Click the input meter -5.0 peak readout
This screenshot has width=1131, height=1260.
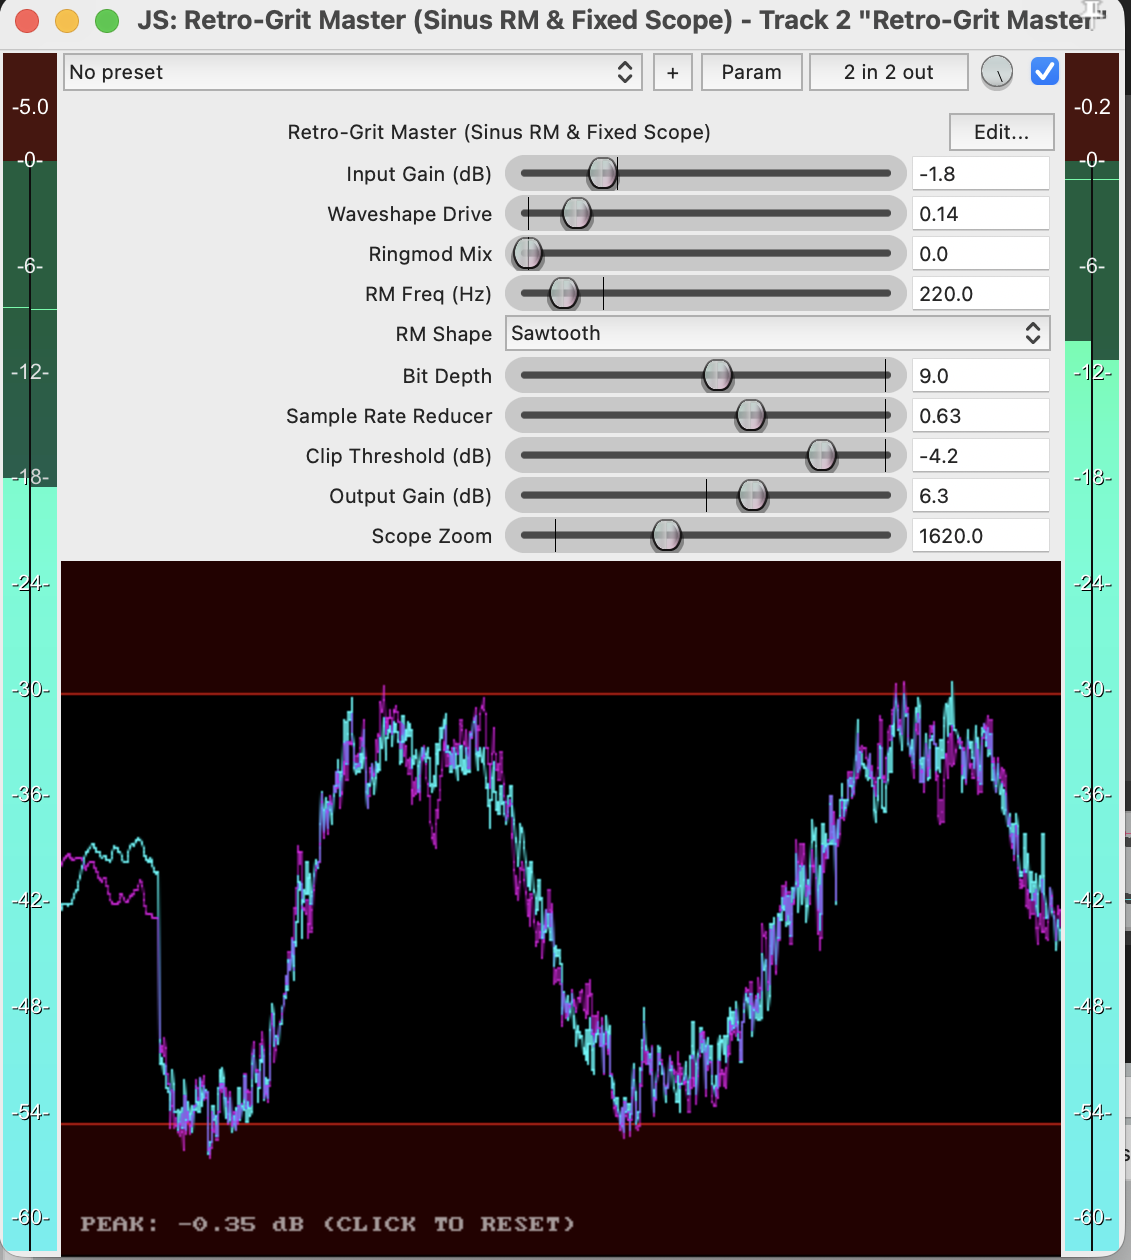30,106
